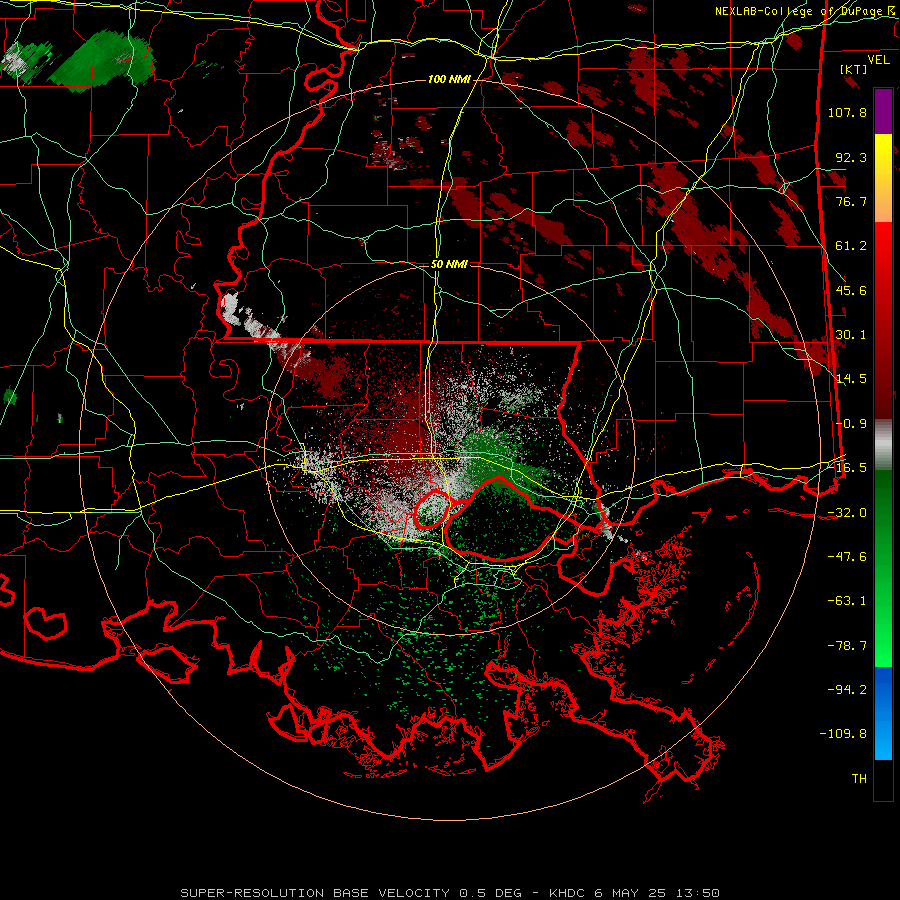Click the Super-Resolution Base Velocity caption

coord(449,893)
